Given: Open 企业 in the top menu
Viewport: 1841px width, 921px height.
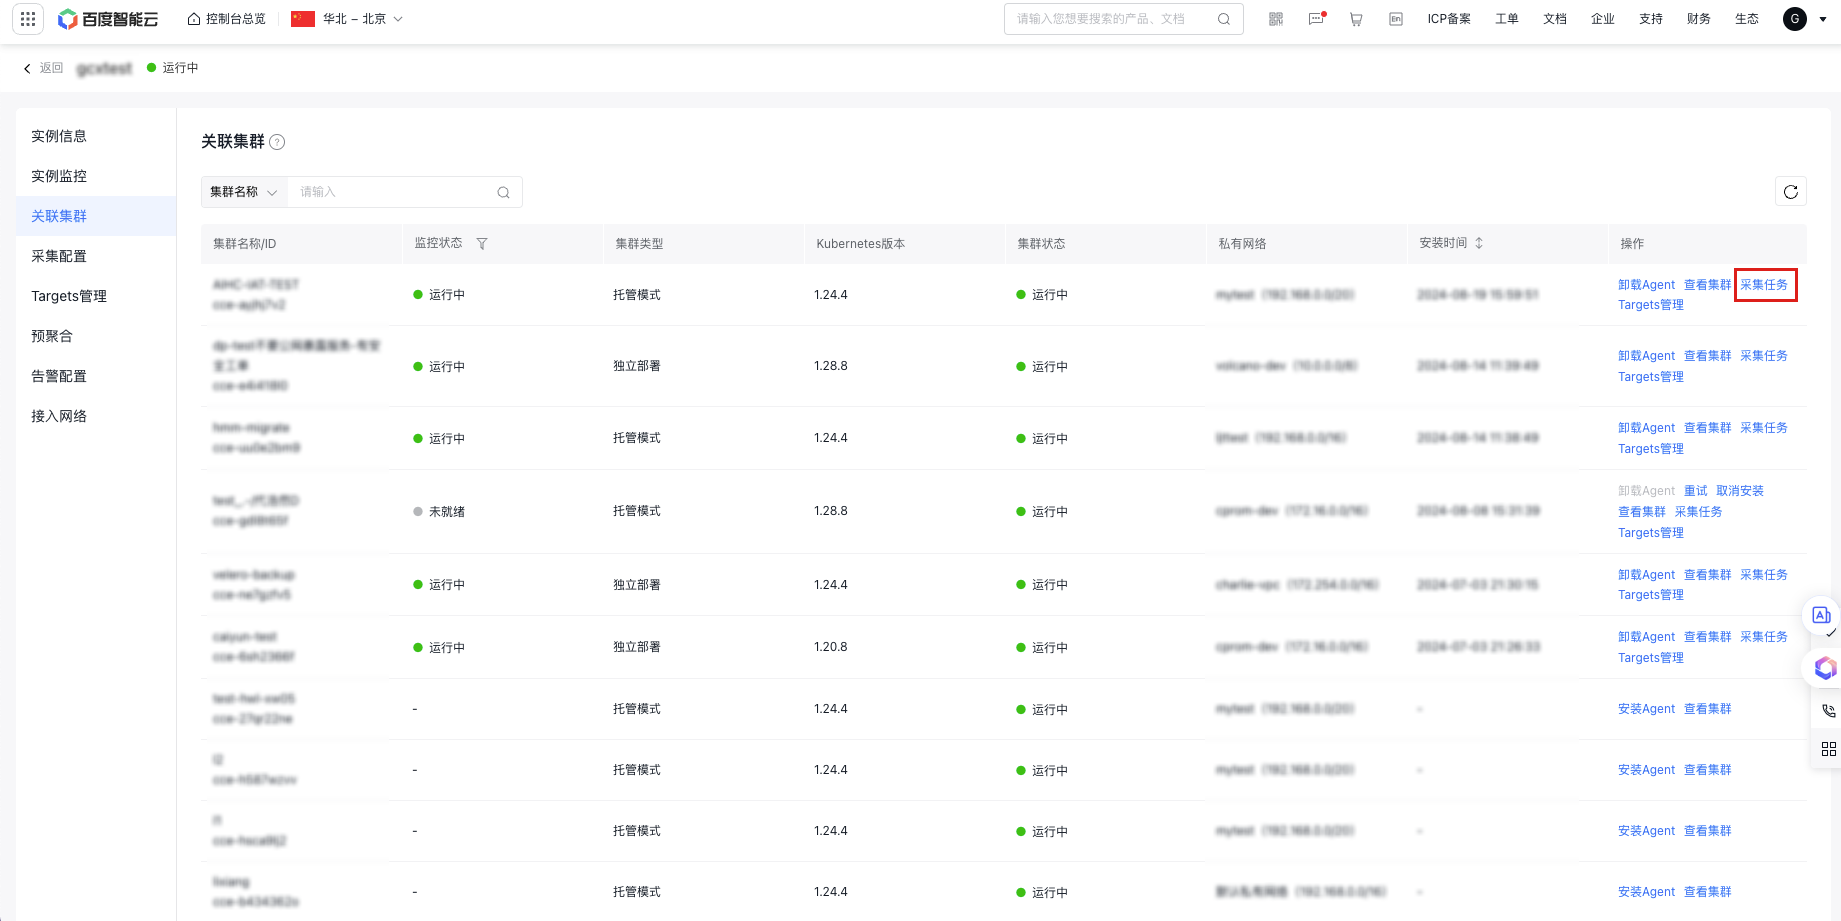Looking at the screenshot, I should pyautogui.click(x=1603, y=19).
